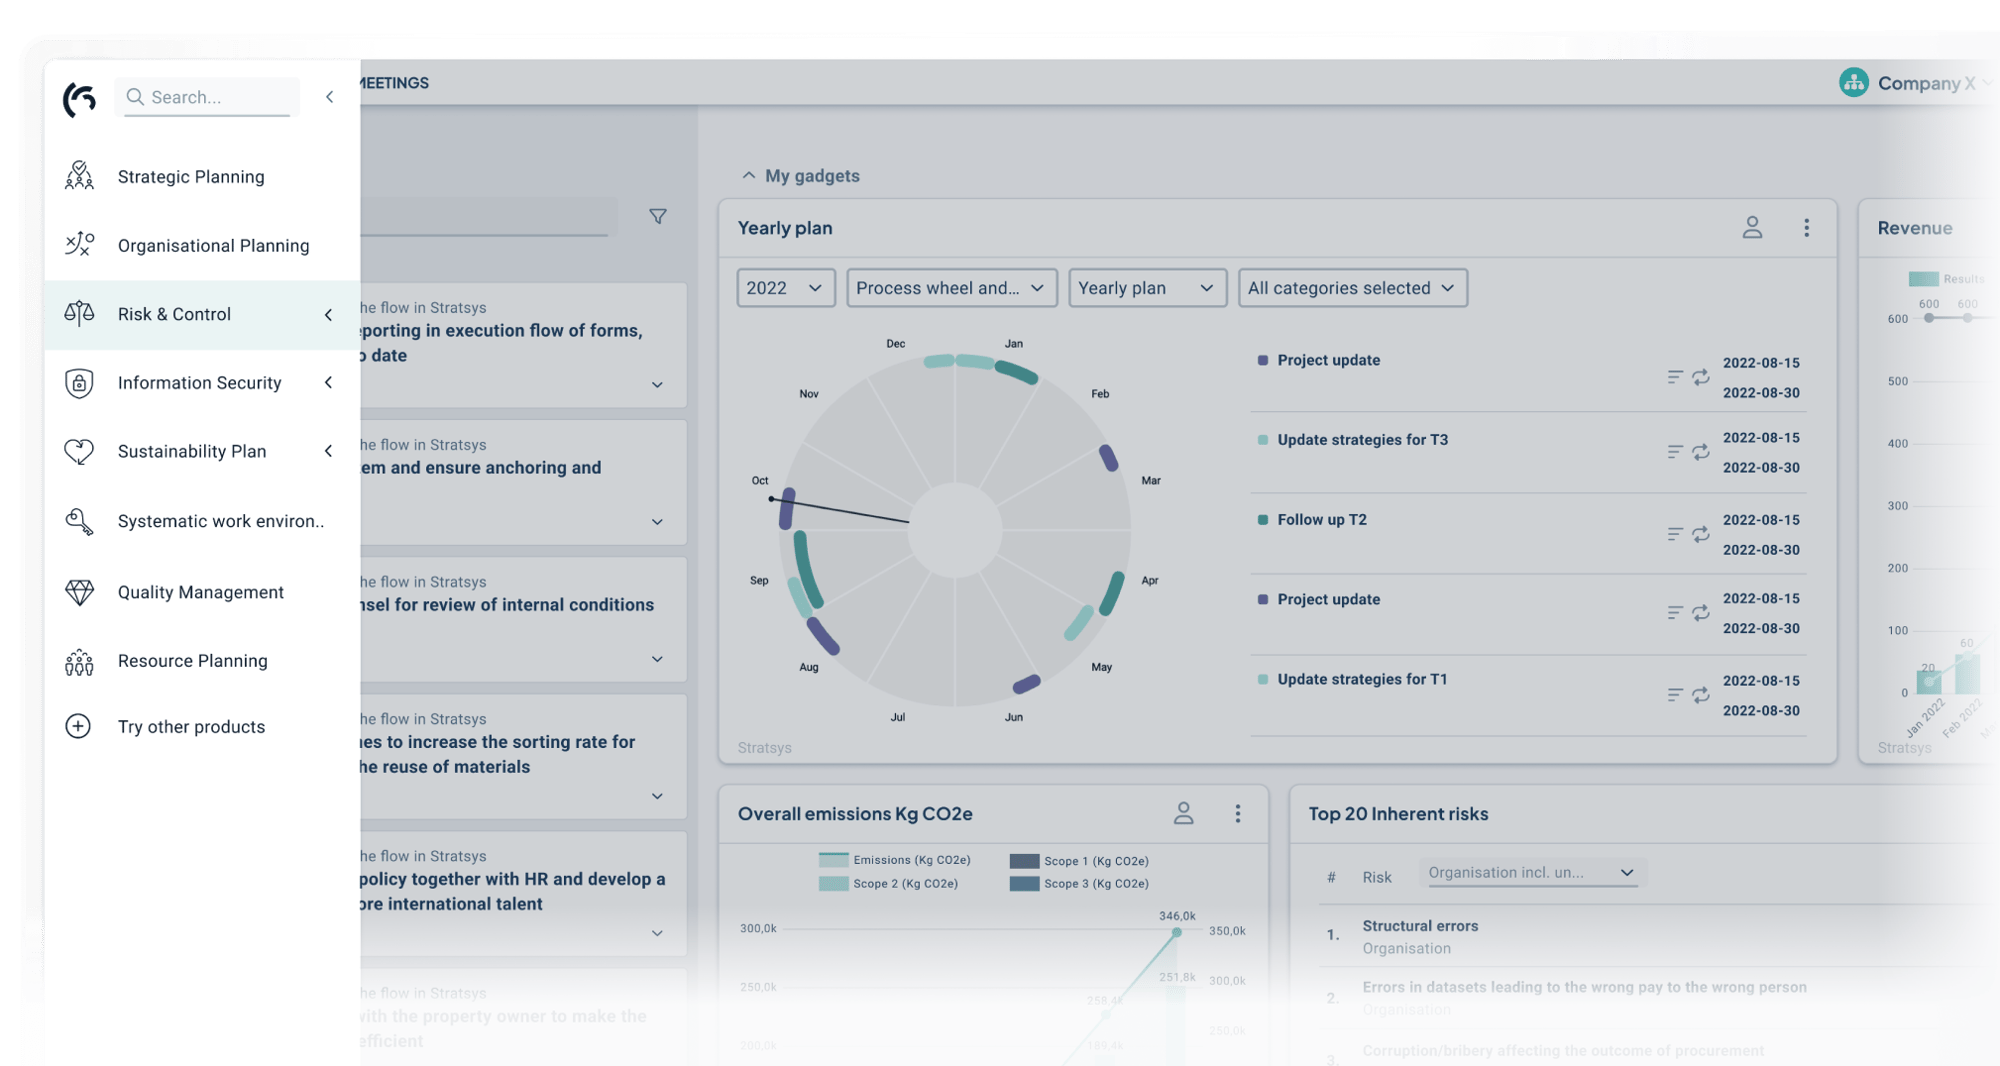Expand the HR policy card chevron
Viewport: 2000px width, 1066px height.
tap(657, 933)
